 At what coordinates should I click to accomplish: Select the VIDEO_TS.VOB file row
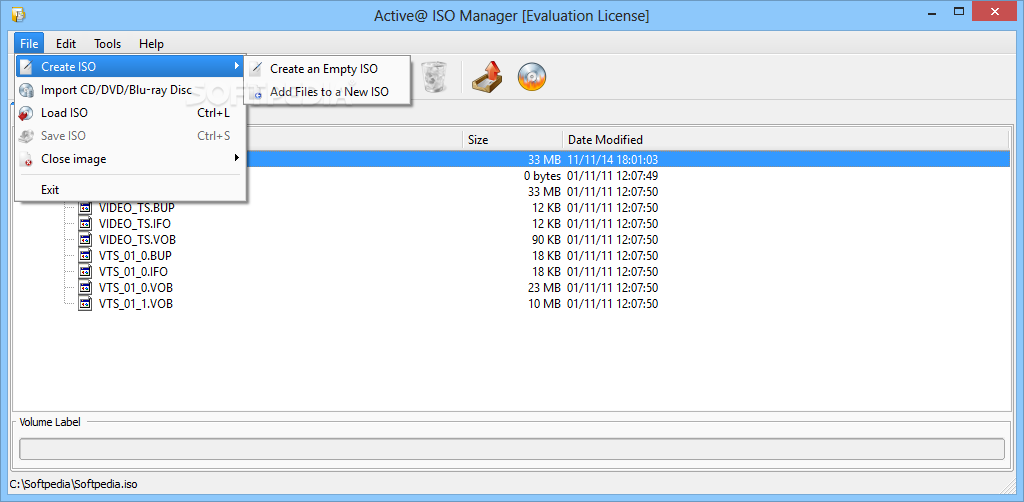511,240
